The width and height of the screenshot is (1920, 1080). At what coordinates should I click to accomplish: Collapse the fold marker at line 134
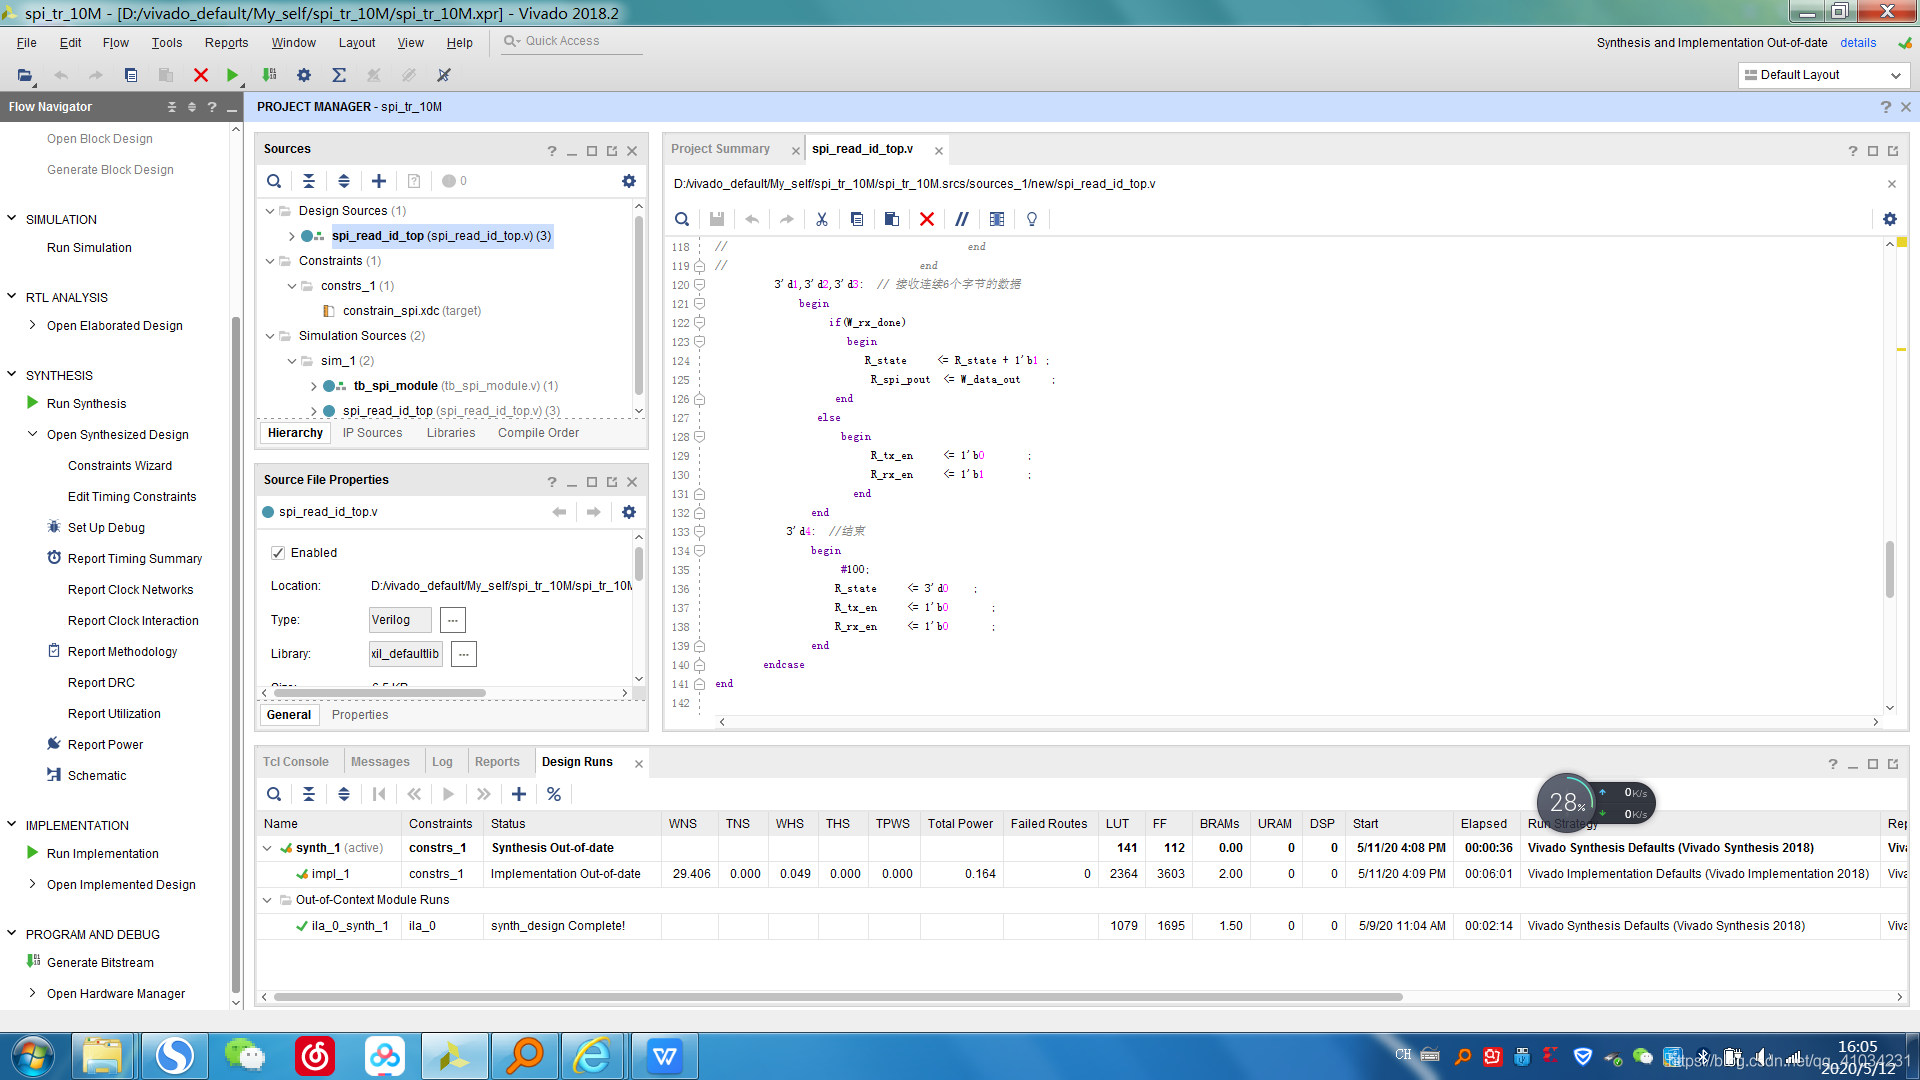pos(700,551)
